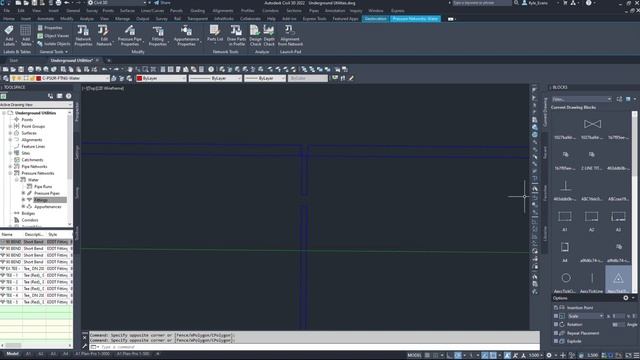Select Pipe Runs in the tree
640x360 pixels.
(x=43, y=187)
